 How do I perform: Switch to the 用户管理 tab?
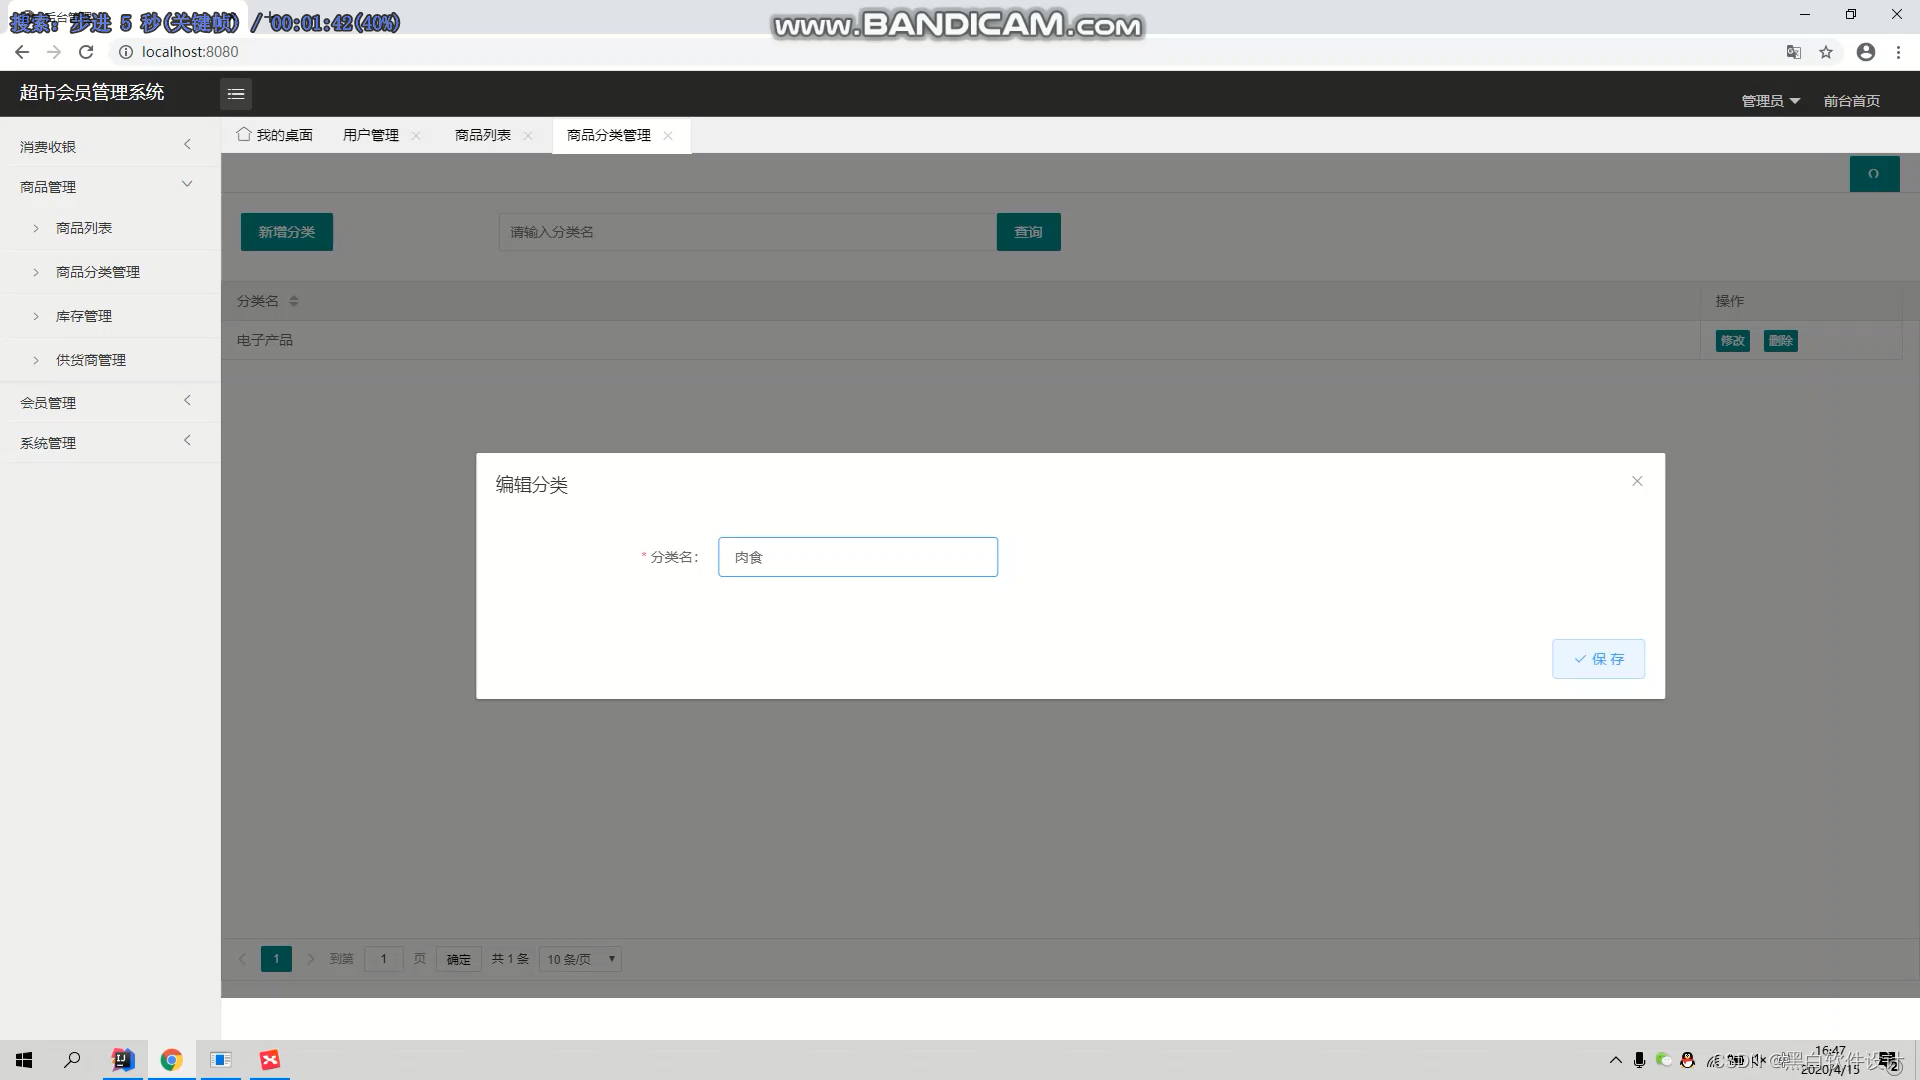371,135
